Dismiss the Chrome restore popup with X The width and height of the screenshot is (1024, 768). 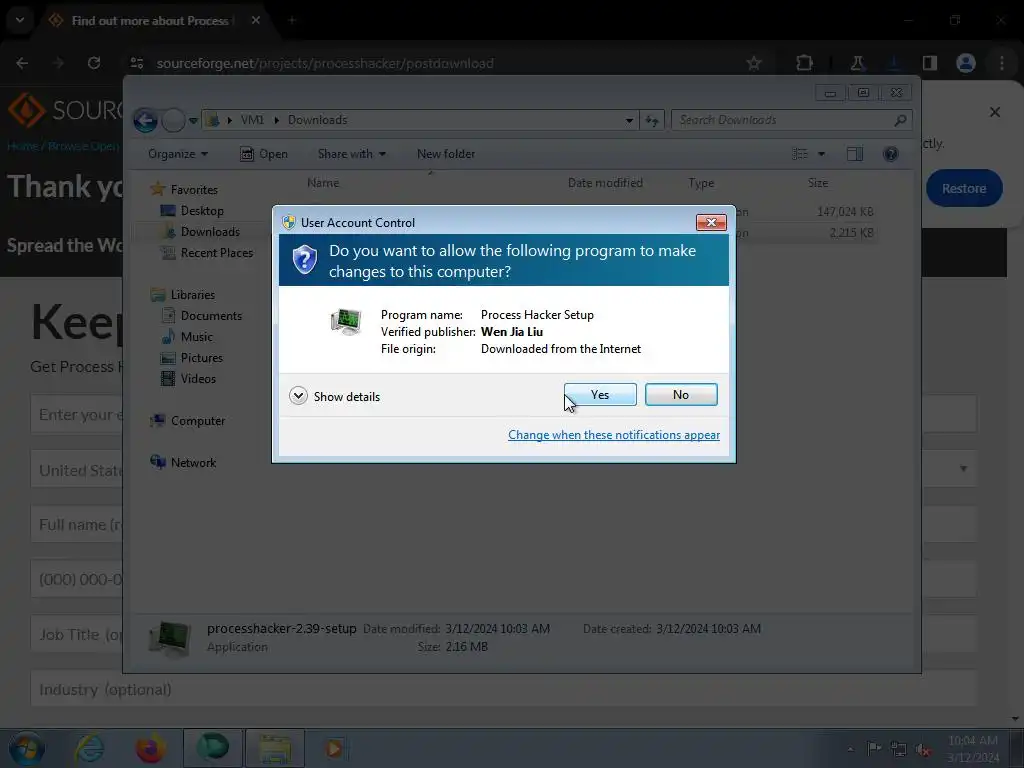click(x=995, y=112)
